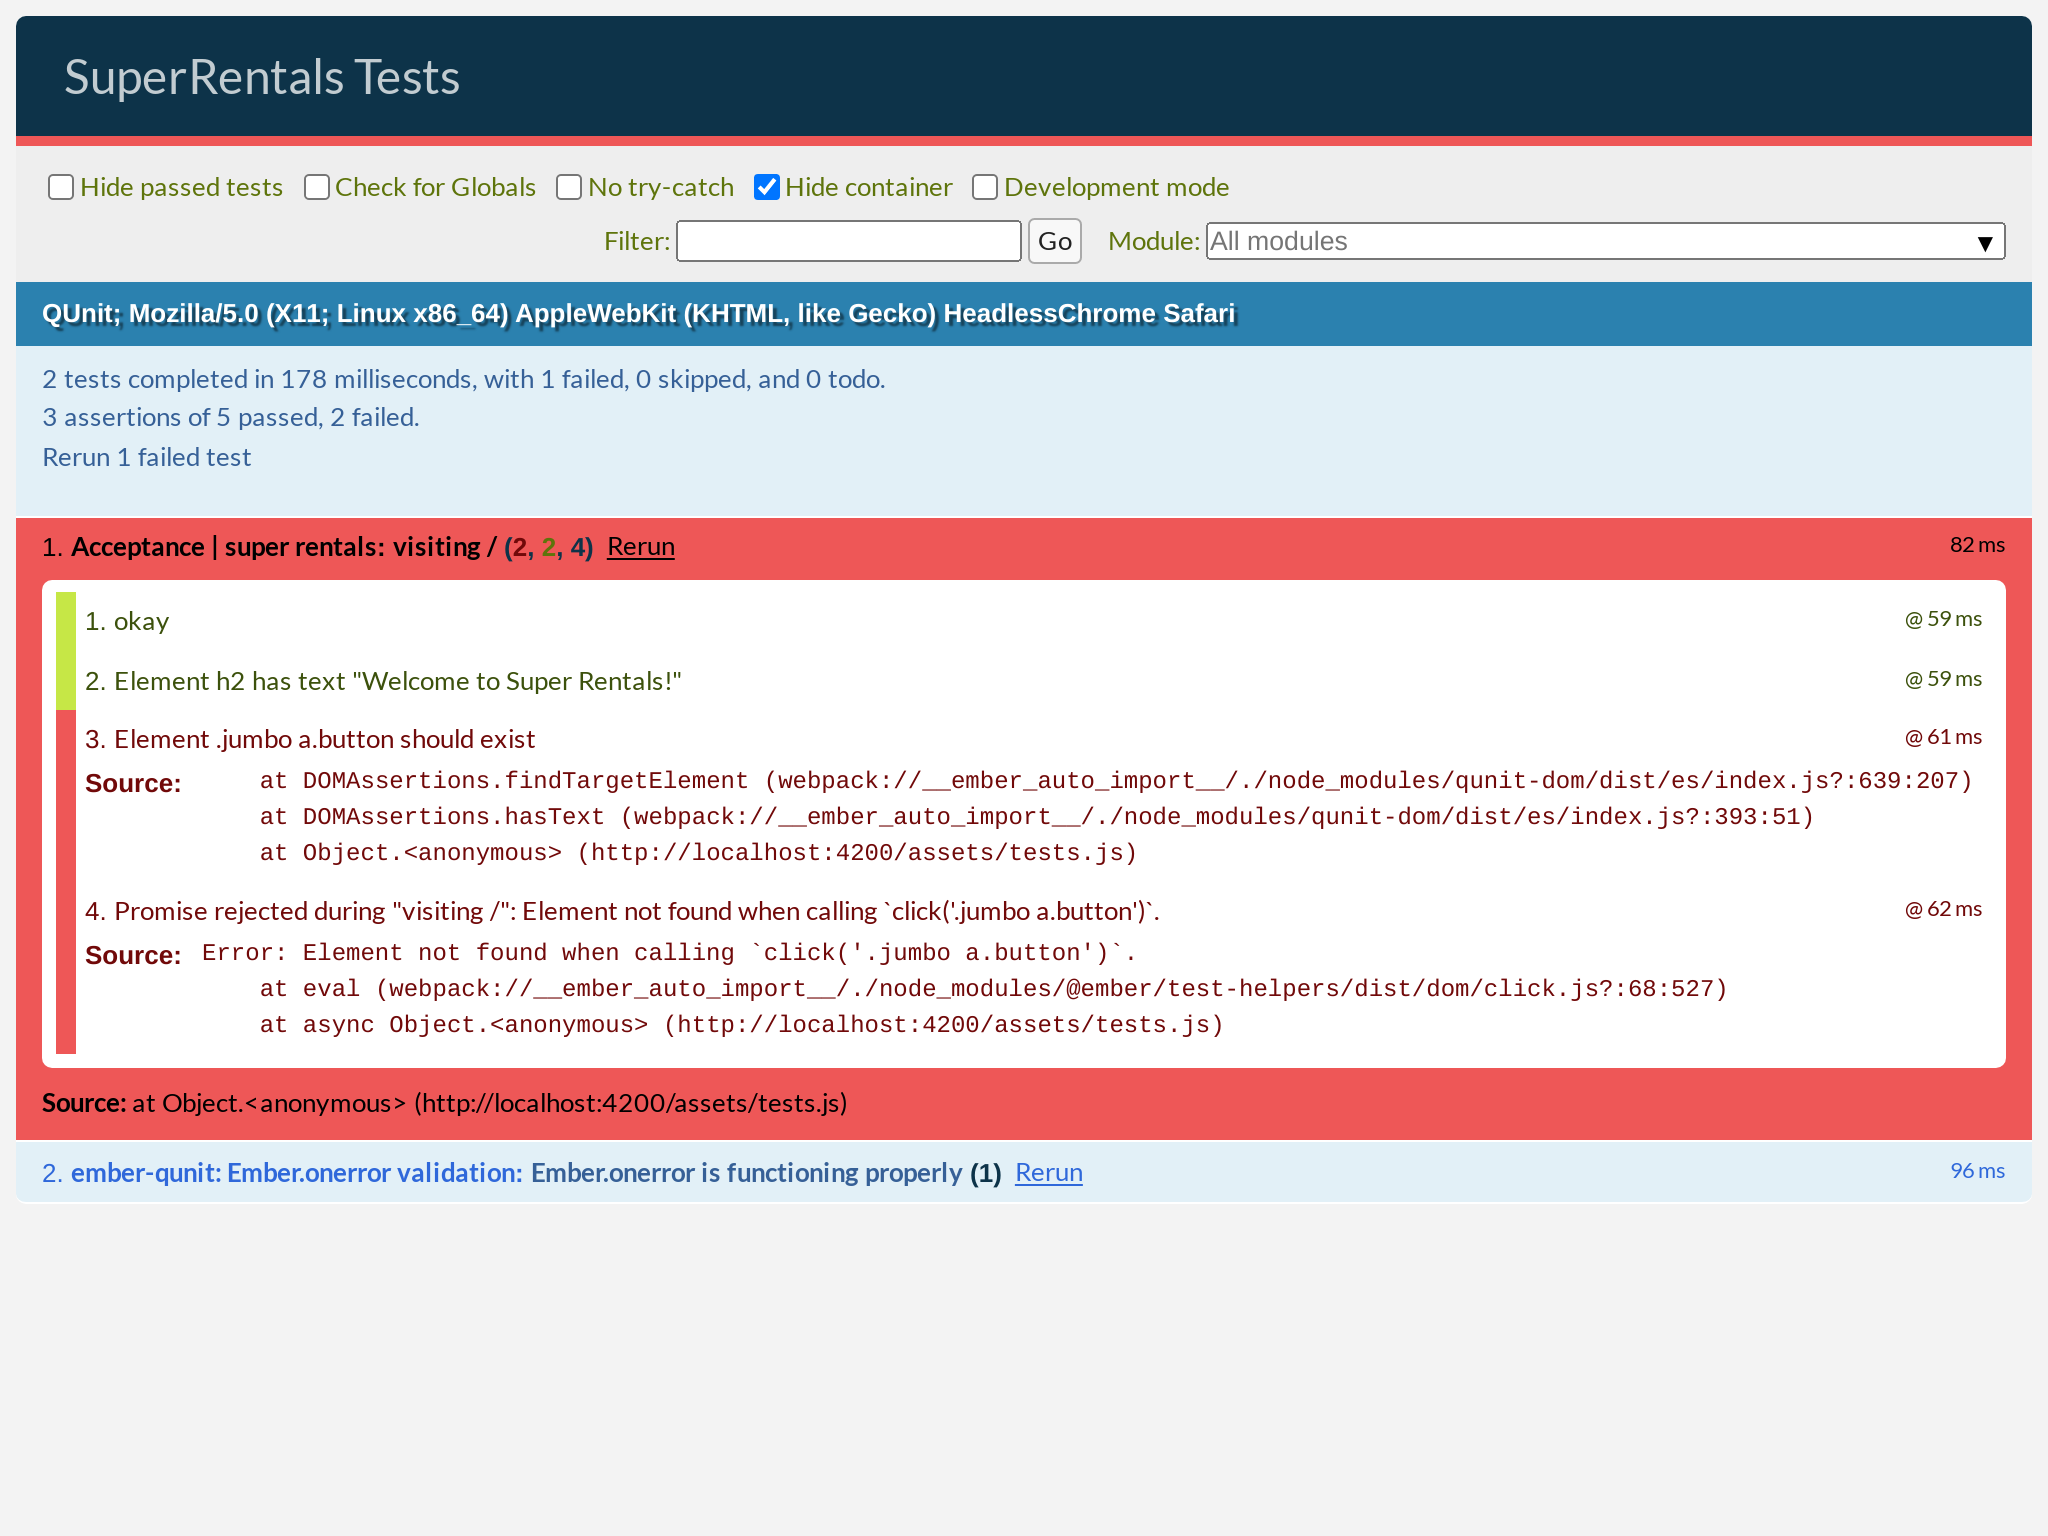2048x1536 pixels.
Task: Enable Development mode checkbox
Action: [x=985, y=187]
